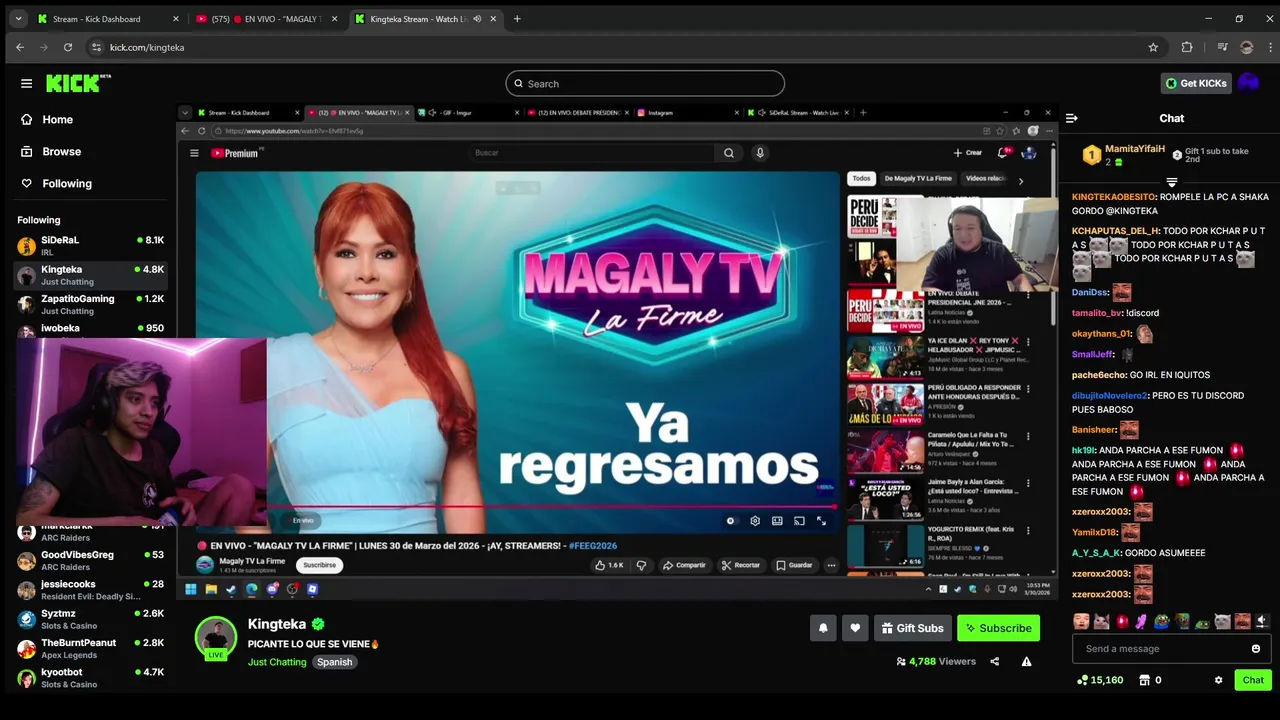Click the Get KICKs button
This screenshot has height=720, width=1280.
(x=1195, y=83)
